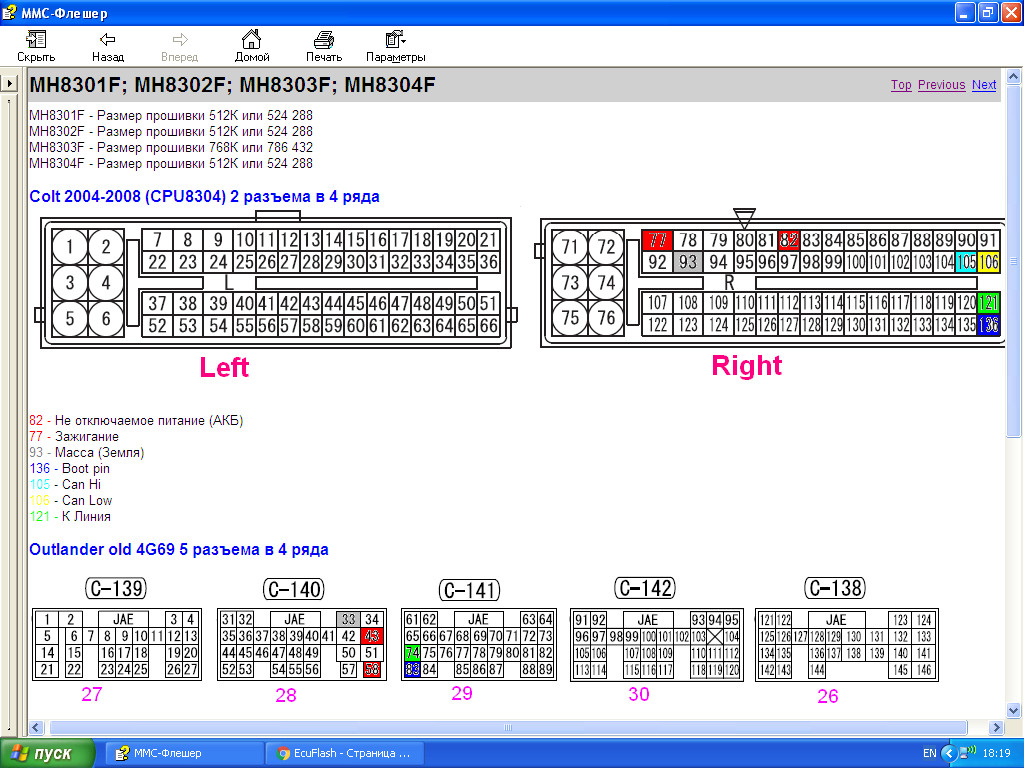The height and width of the screenshot is (768, 1024).
Task: Click the horizontal scrollbar thumb
Action: 508,727
